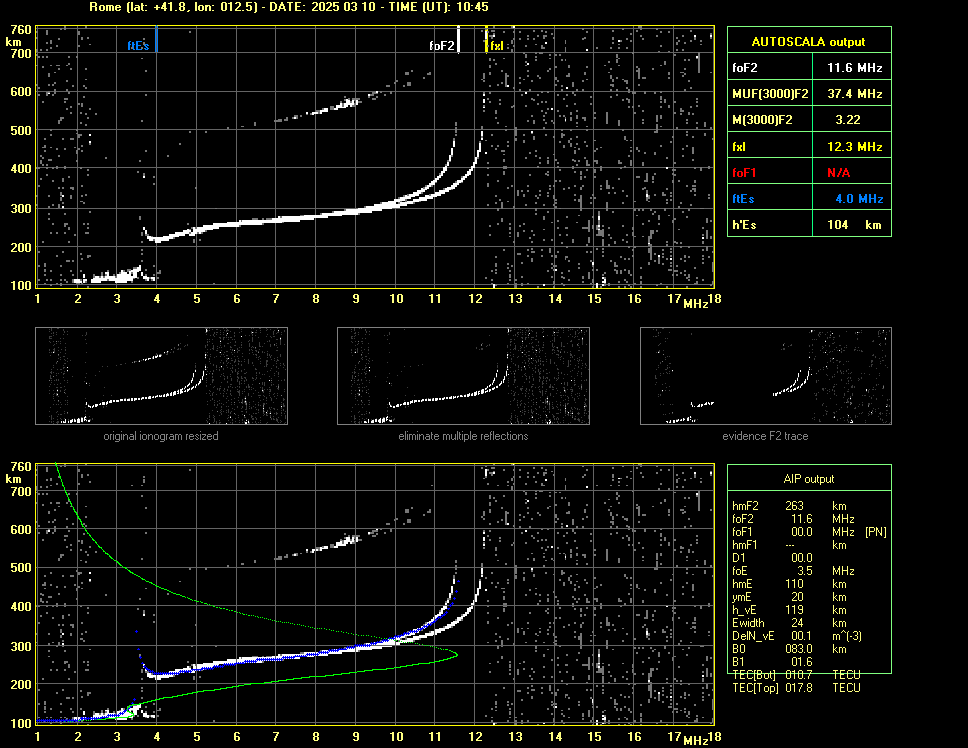
Task: Click the '[PN]' tag beside foF1
Action: pos(875,532)
